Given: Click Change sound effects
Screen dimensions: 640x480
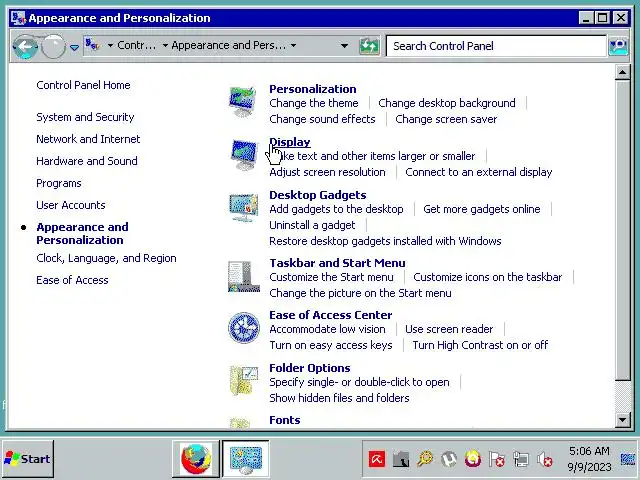Looking at the screenshot, I should pyautogui.click(x=322, y=119).
